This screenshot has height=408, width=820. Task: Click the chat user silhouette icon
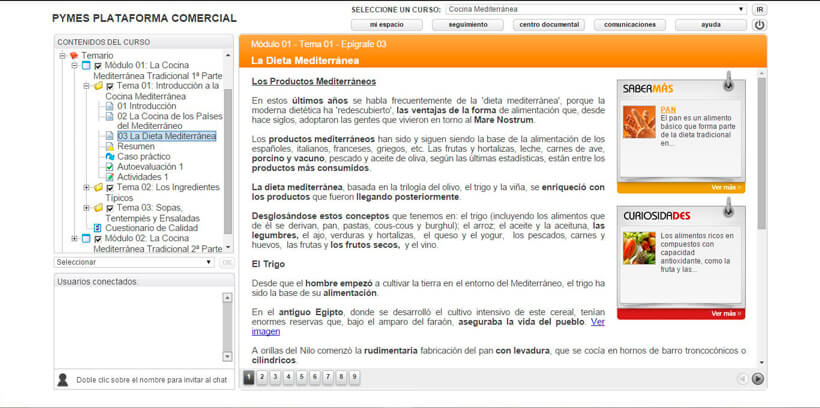point(63,380)
